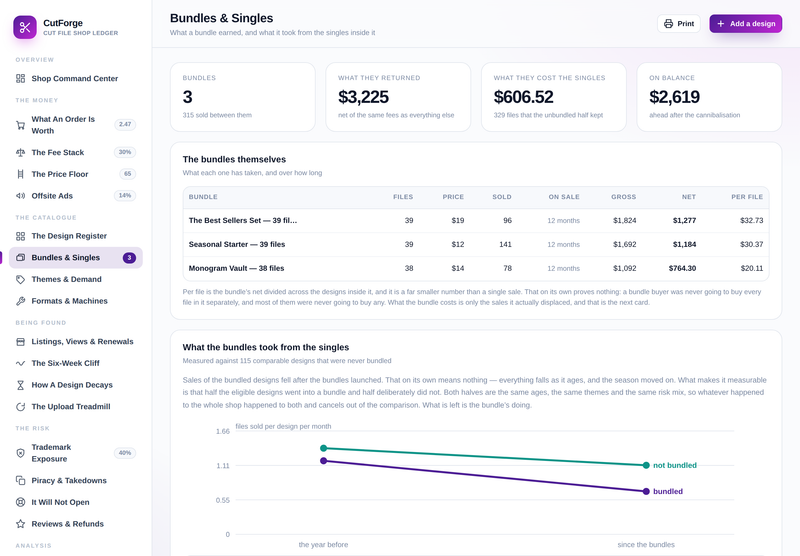Click the plus icon in Add a design
The width and height of the screenshot is (800, 556).
(x=720, y=23)
